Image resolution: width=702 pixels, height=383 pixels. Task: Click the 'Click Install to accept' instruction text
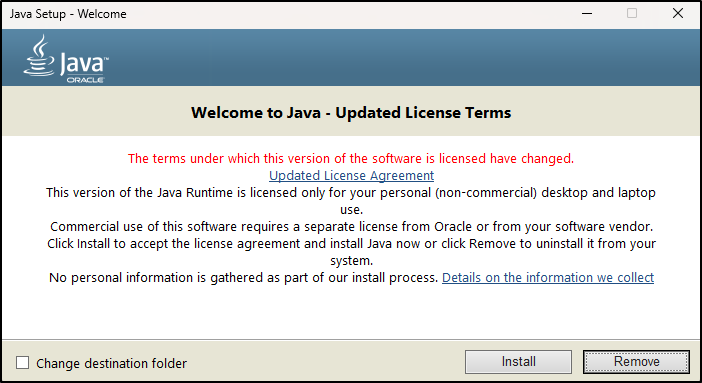coord(351,252)
